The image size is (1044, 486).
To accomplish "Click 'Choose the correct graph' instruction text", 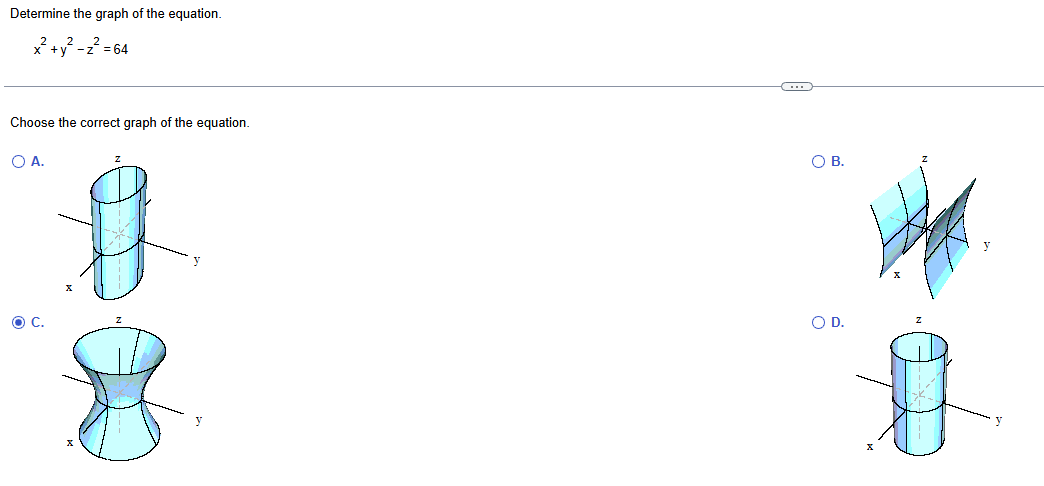I will click(x=130, y=123).
